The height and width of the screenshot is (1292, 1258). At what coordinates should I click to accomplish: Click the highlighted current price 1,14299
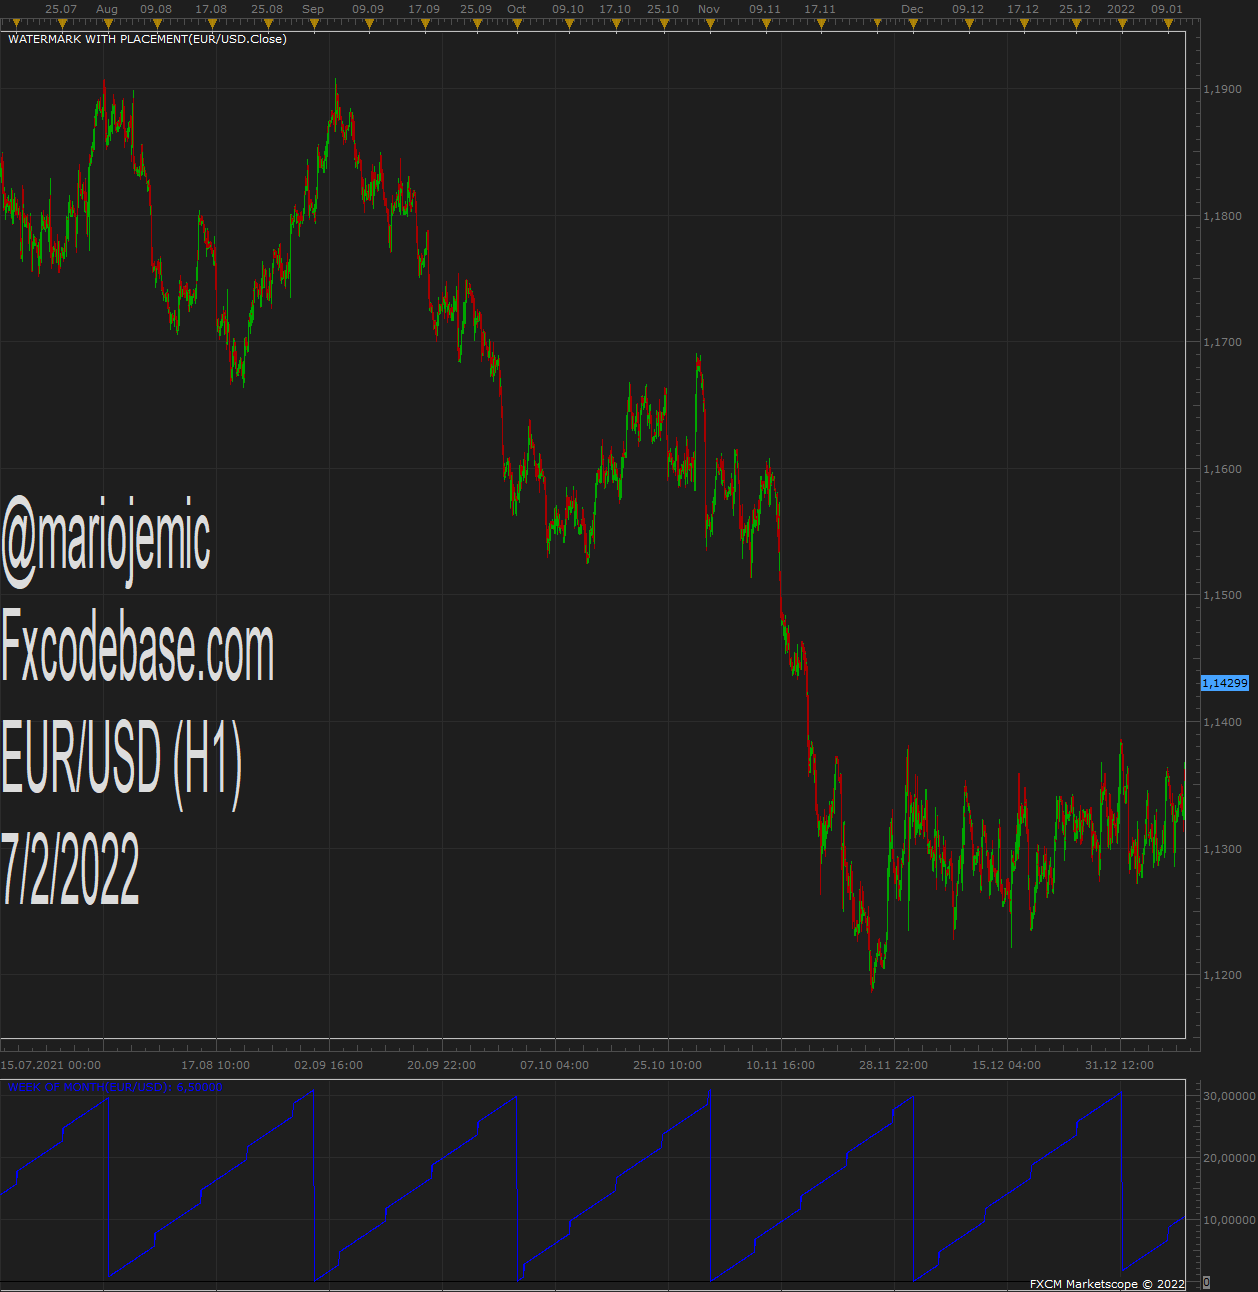[1225, 683]
